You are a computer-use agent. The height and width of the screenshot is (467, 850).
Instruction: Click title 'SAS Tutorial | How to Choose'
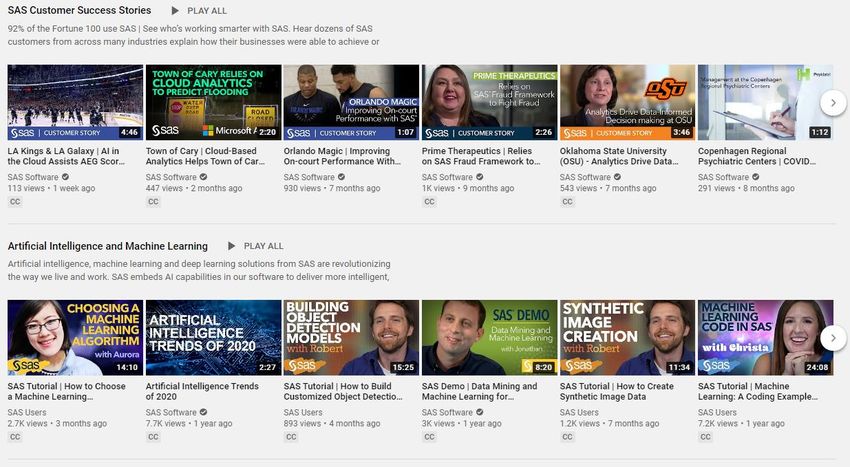pos(67,392)
